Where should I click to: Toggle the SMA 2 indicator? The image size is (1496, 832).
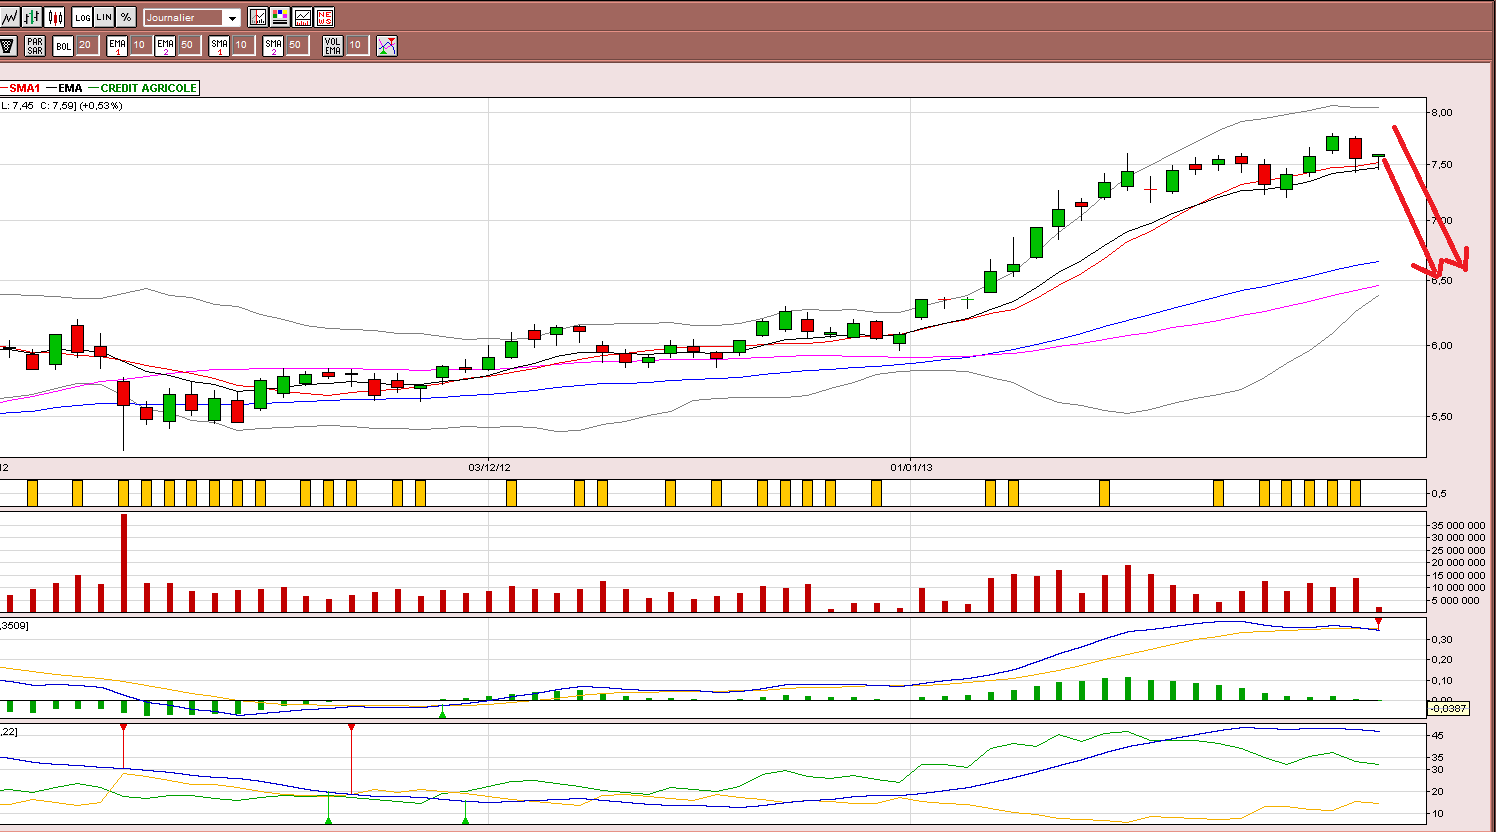click(273, 46)
